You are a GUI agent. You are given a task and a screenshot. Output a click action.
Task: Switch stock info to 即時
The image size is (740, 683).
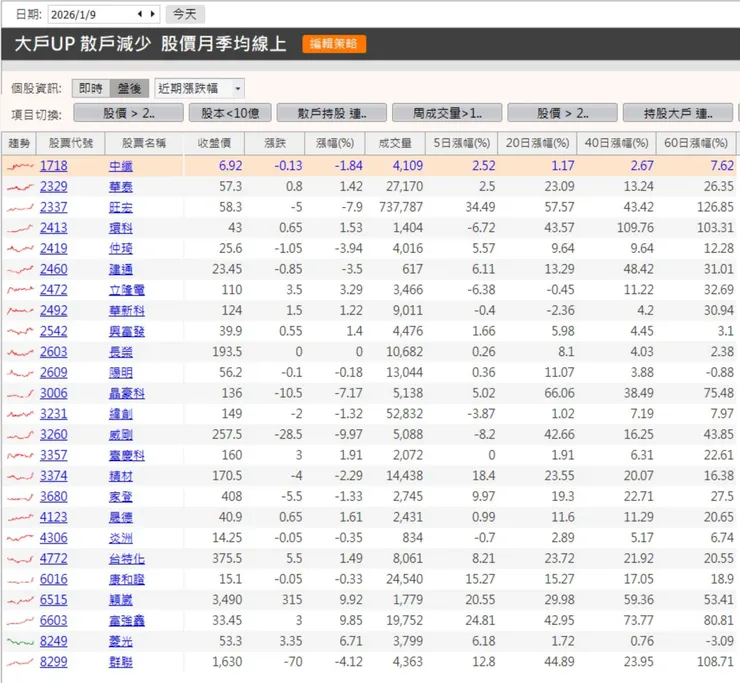point(91,88)
